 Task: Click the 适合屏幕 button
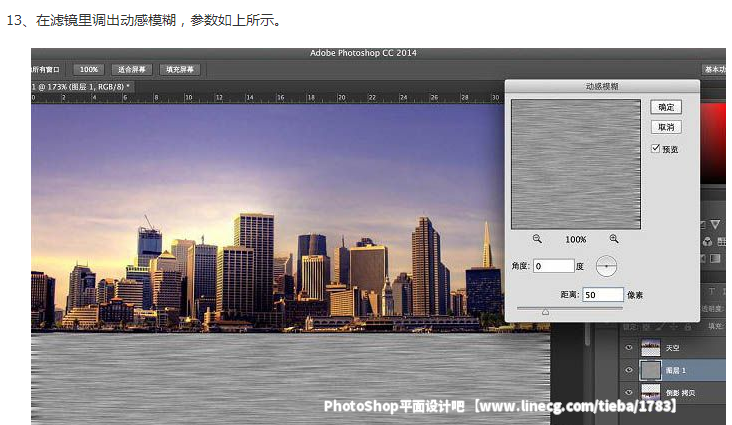pos(132,70)
